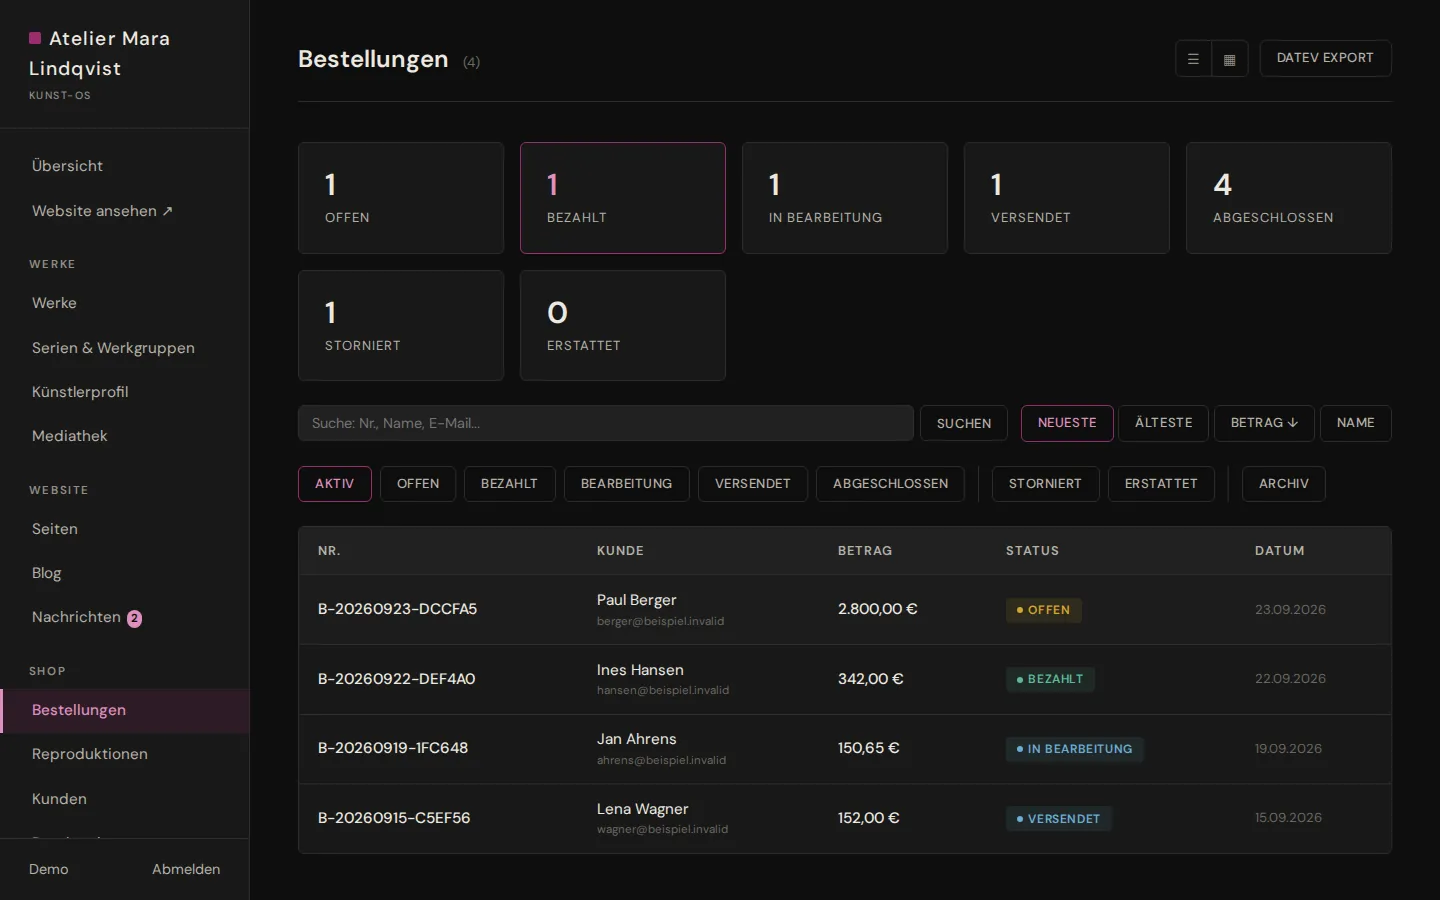Select the Abgeschlossen filter tab
Screen dimensions: 1440x900
point(891,484)
